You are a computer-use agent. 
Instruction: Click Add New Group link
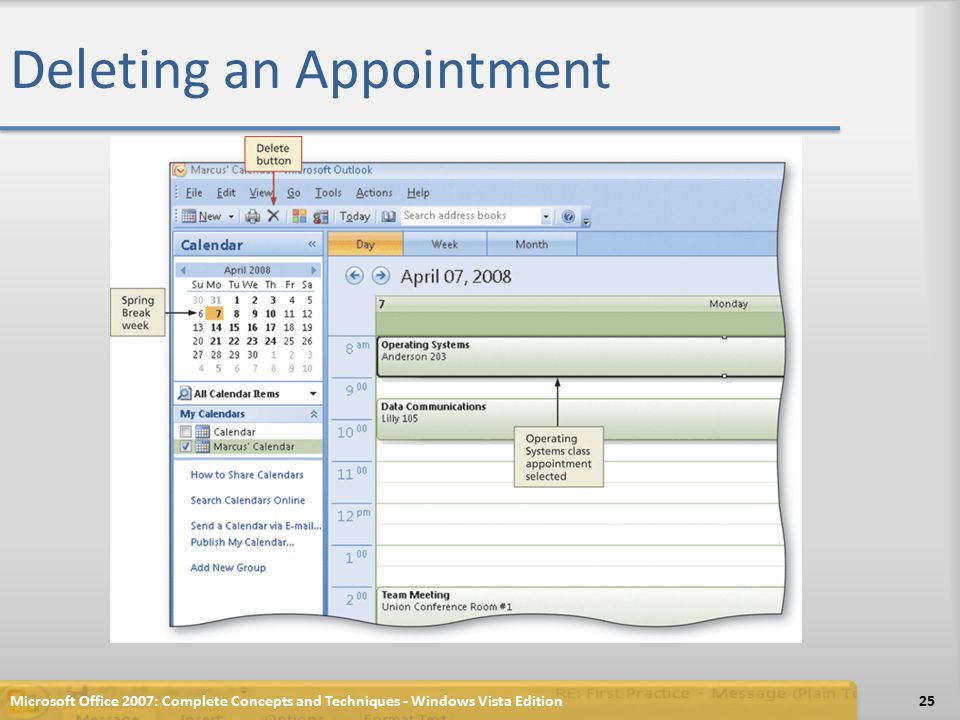[228, 568]
